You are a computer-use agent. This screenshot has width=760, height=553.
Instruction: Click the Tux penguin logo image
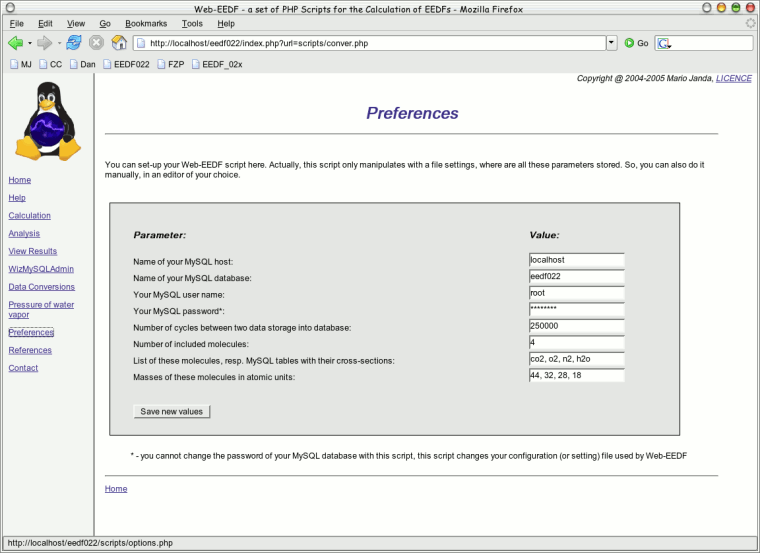pyautogui.click(x=46, y=122)
